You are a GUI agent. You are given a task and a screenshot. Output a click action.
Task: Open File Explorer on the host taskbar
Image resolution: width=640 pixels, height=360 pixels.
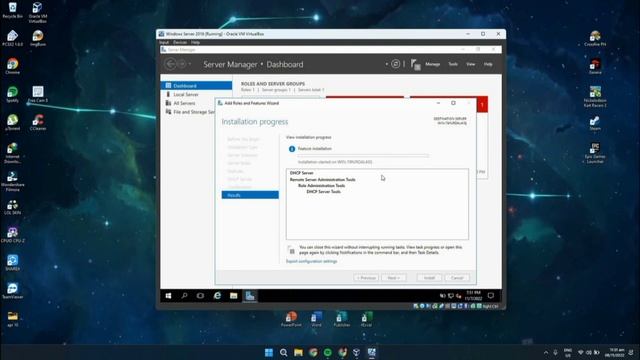tap(298, 352)
